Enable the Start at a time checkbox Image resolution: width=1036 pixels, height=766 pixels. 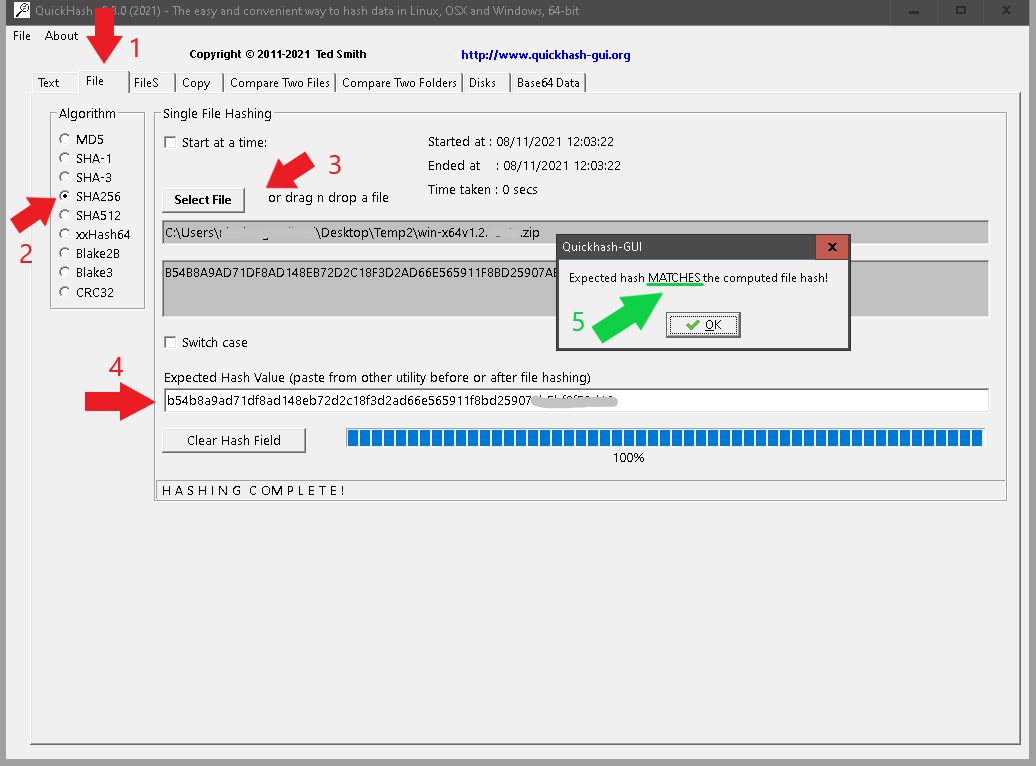click(170, 142)
